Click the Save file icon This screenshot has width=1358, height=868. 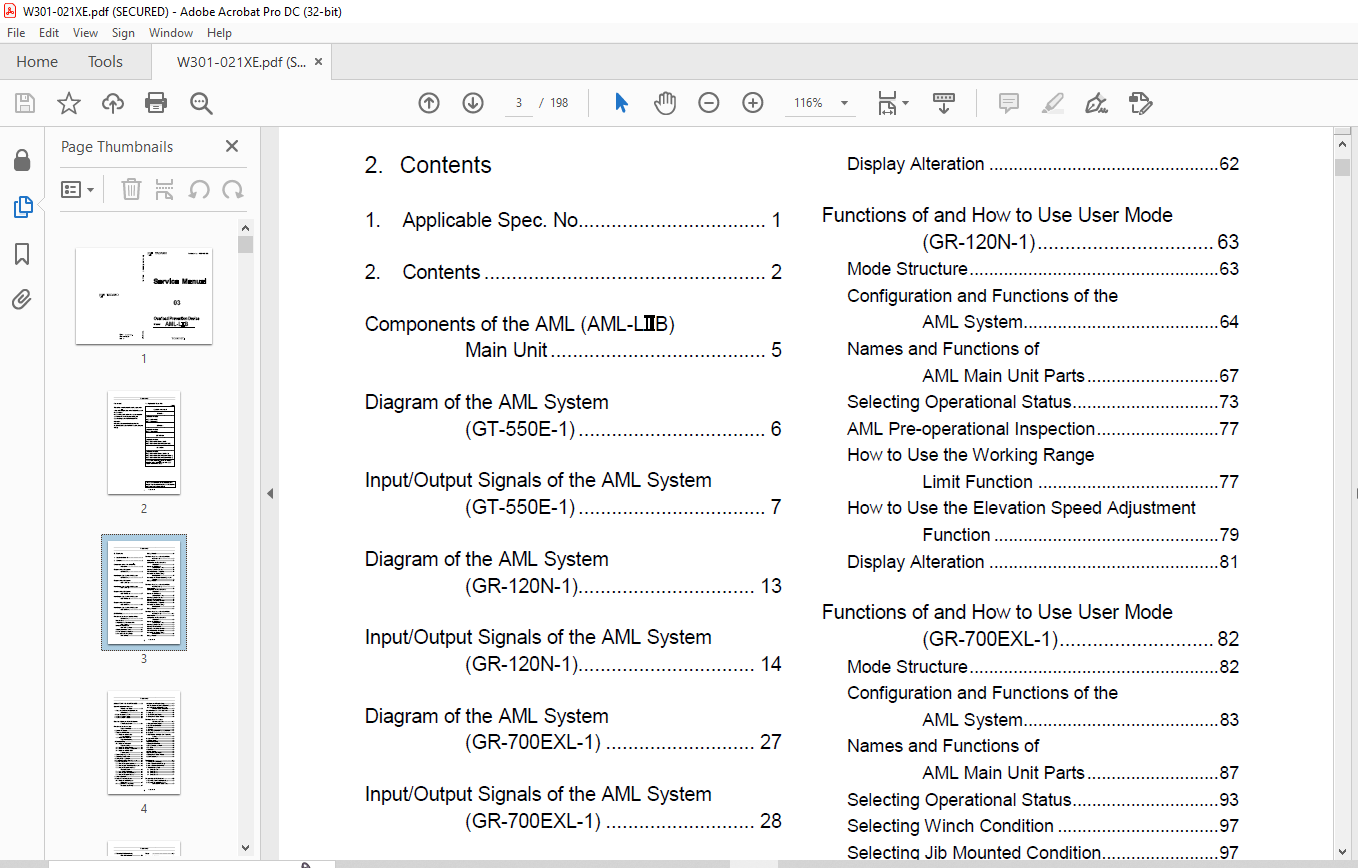25,103
